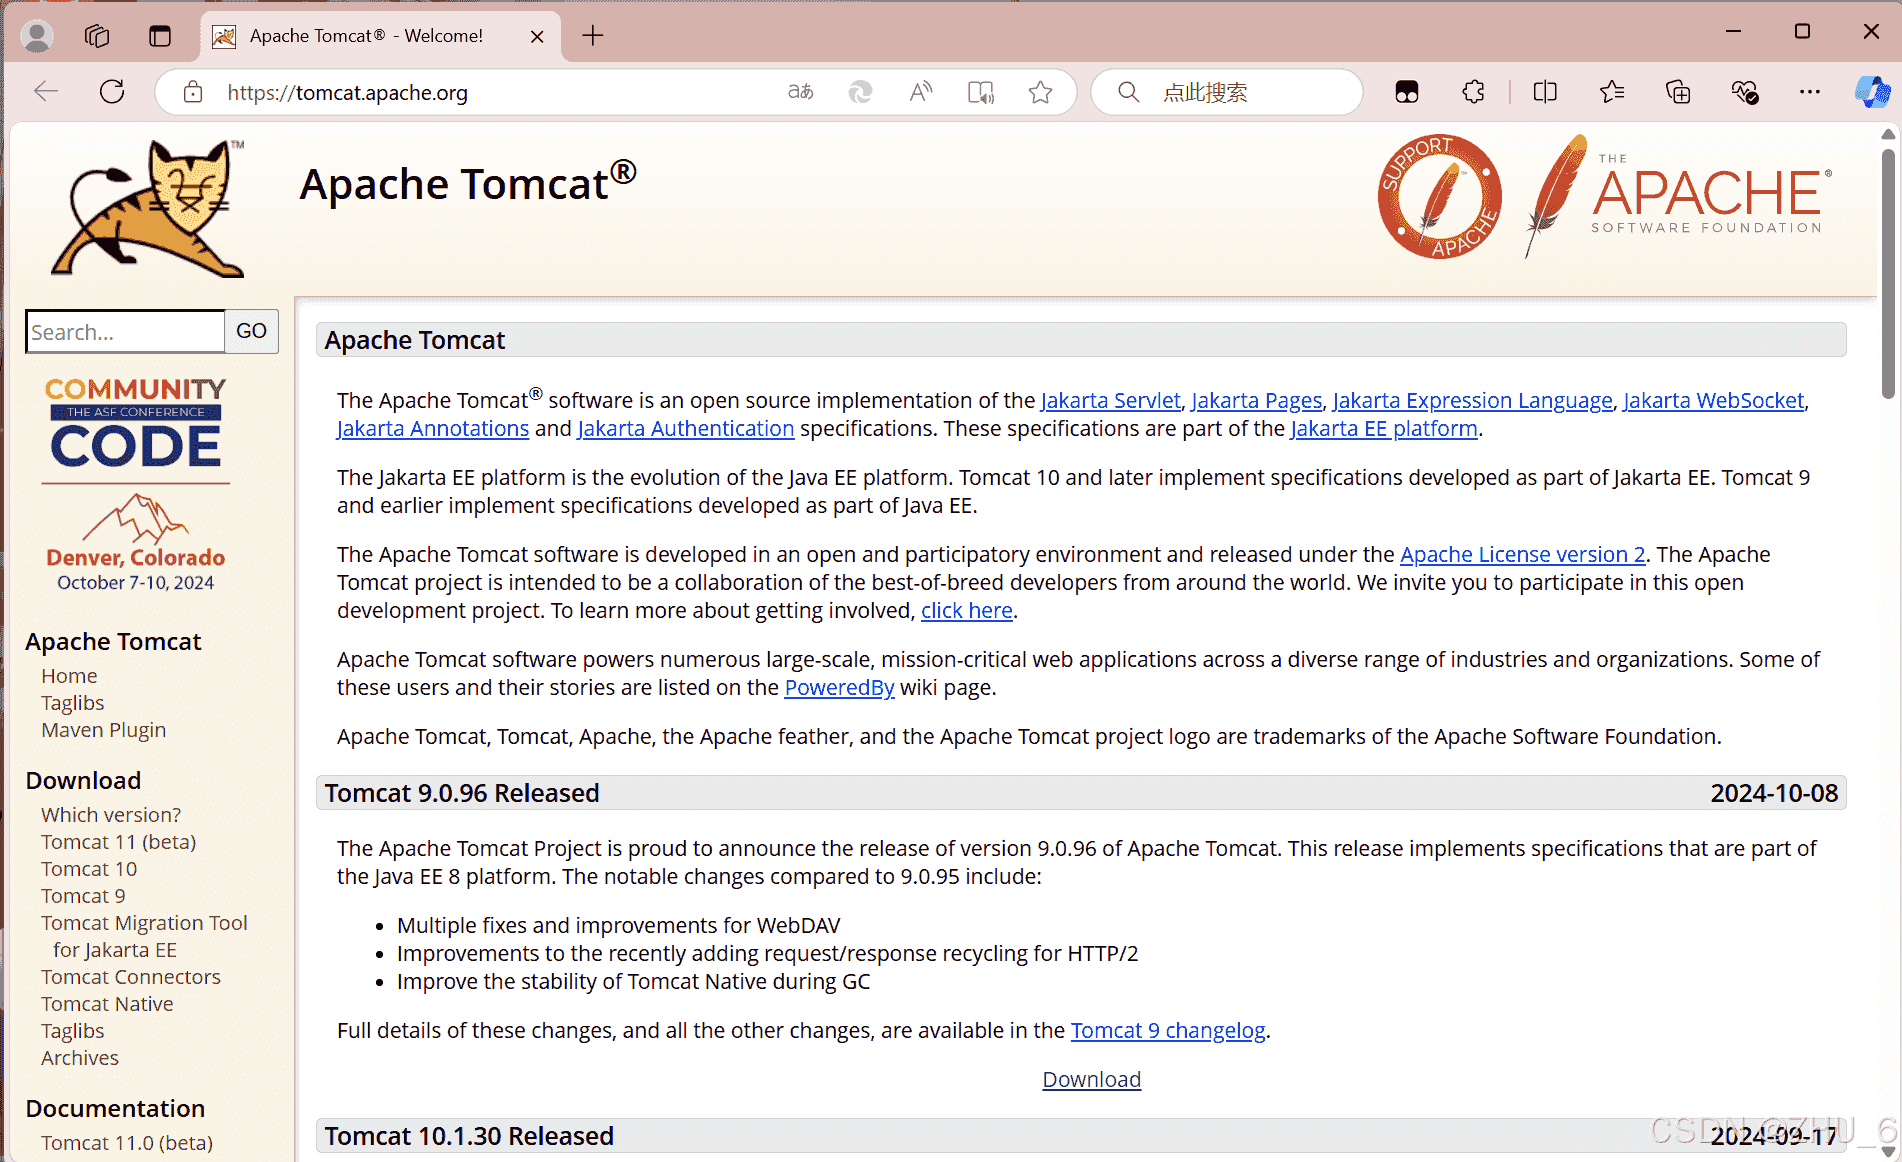Click the Tomcat cat logo
Screen dimensions: 1902x1162
point(150,208)
